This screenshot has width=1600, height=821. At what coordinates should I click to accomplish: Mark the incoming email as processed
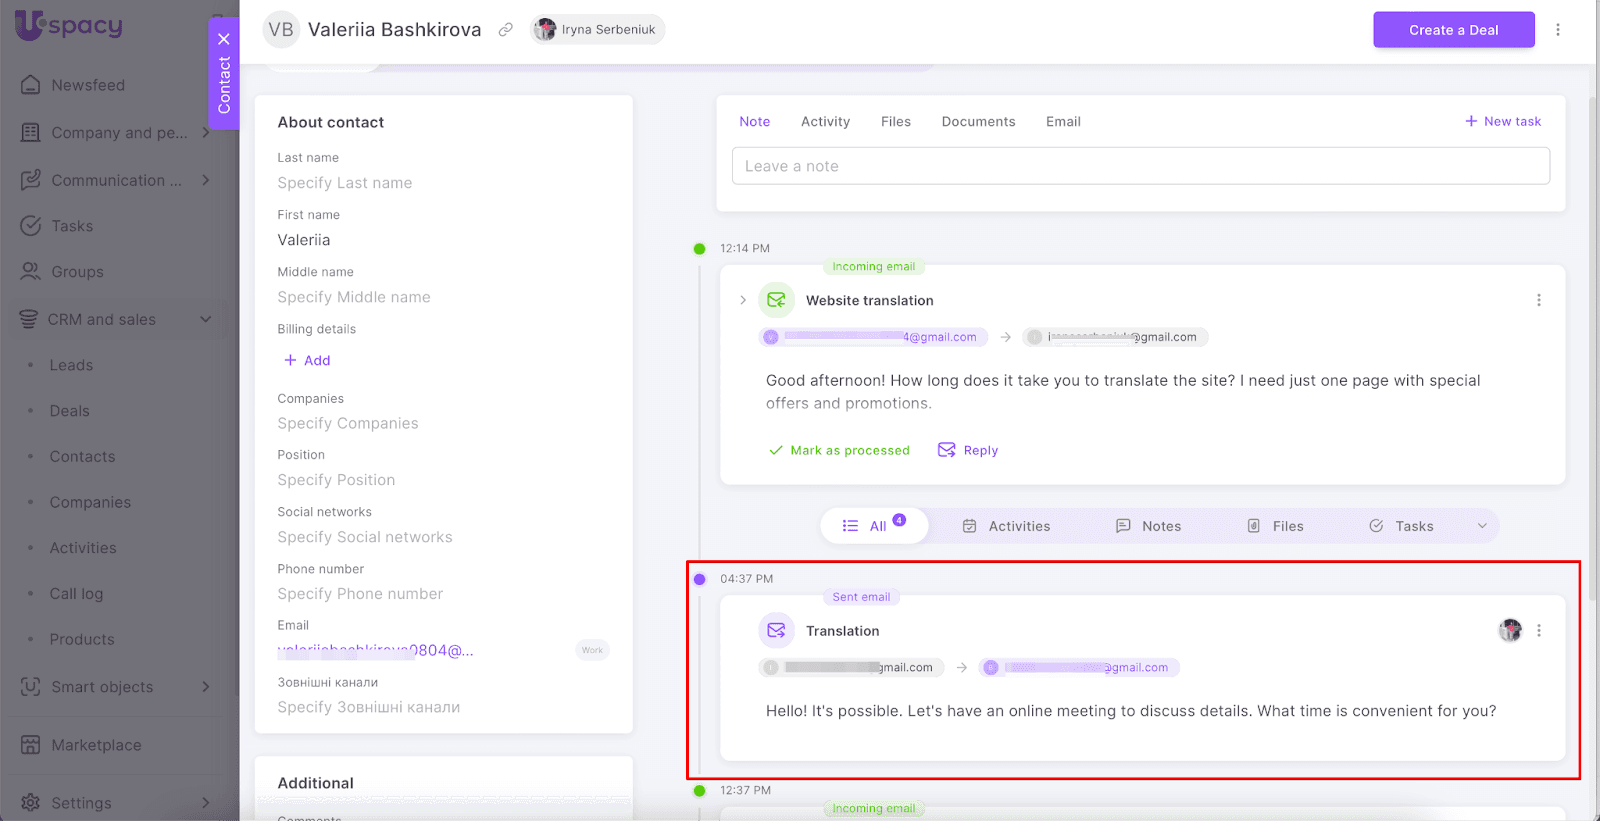(x=839, y=450)
